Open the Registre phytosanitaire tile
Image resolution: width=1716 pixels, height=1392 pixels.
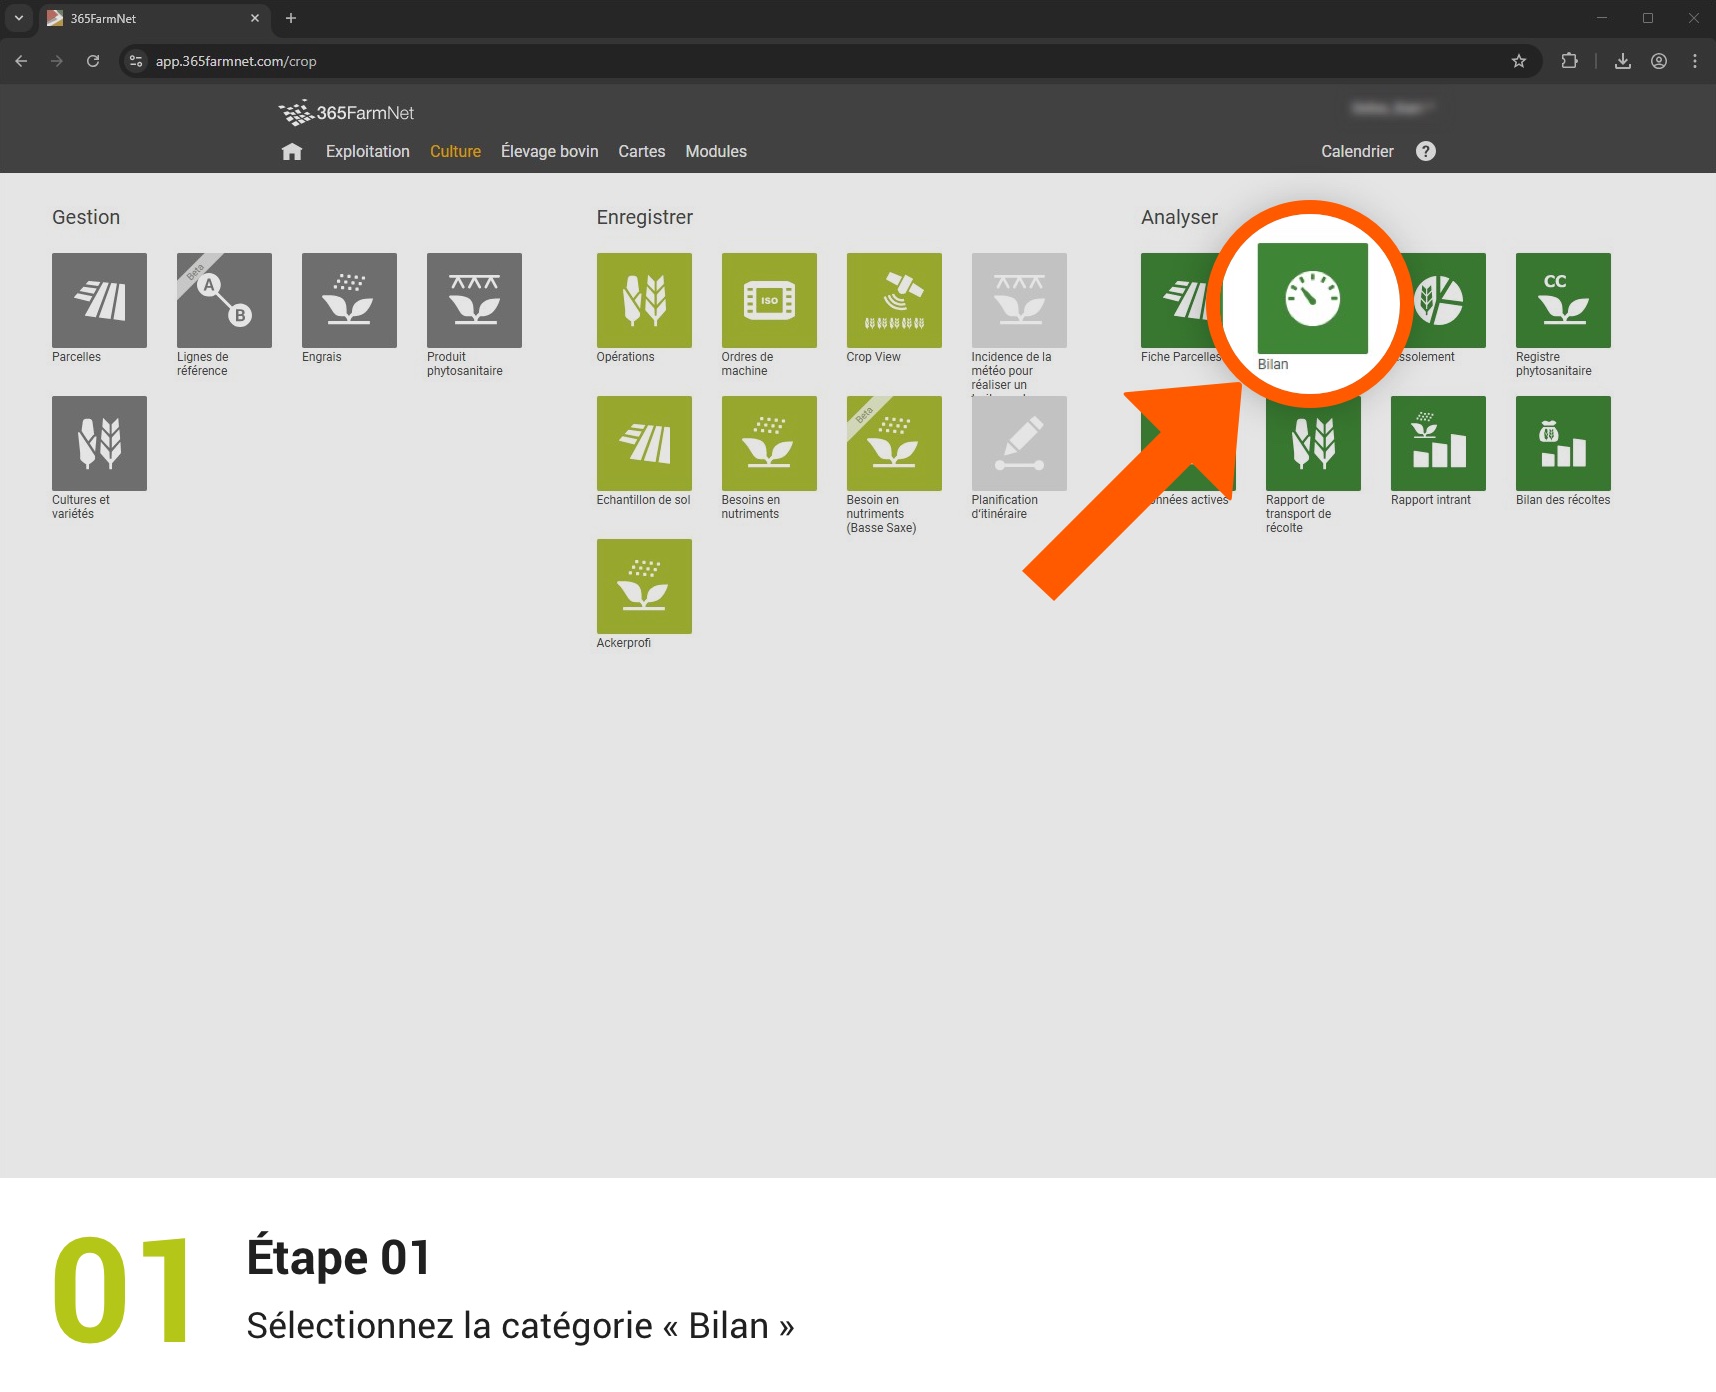tap(1562, 300)
